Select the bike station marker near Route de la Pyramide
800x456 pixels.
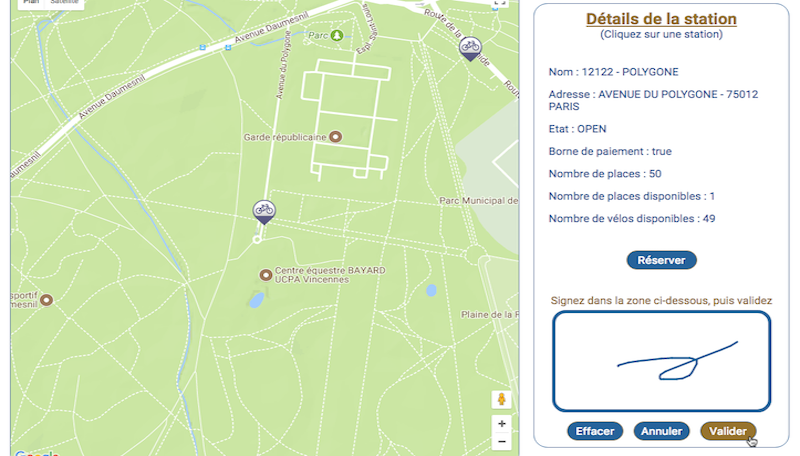tap(469, 47)
